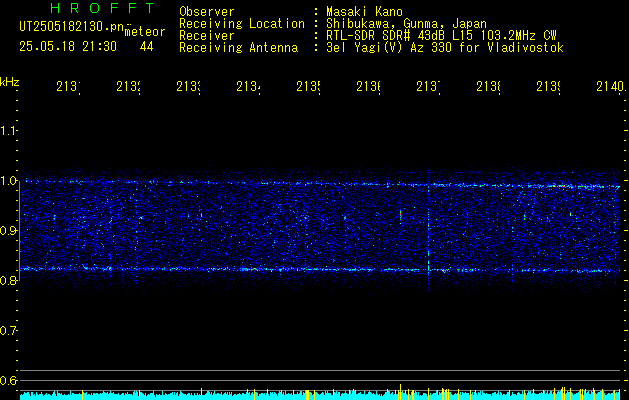The width and height of the screenshot is (629, 400).
Task: Click the 2138 time marker
Action: tap(489, 86)
